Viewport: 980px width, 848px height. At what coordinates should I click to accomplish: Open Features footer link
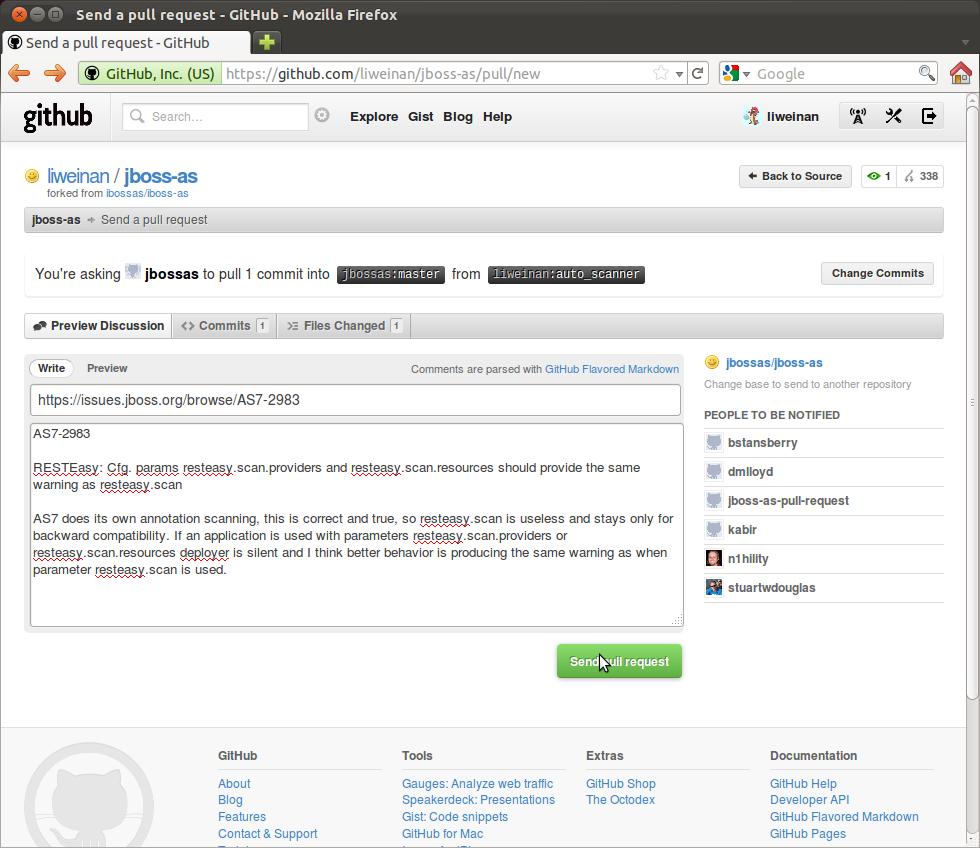[x=242, y=817]
